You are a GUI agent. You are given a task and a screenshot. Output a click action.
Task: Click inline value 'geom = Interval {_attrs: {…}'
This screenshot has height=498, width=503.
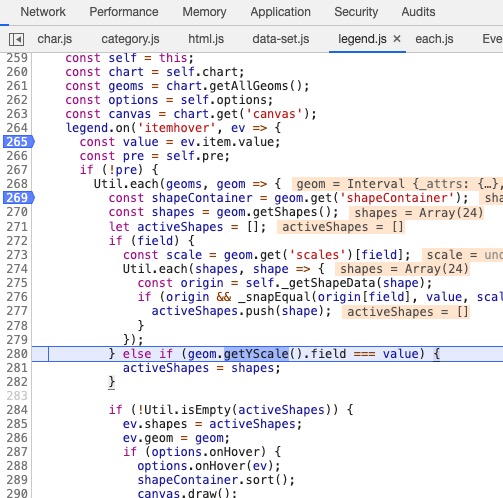(397, 184)
